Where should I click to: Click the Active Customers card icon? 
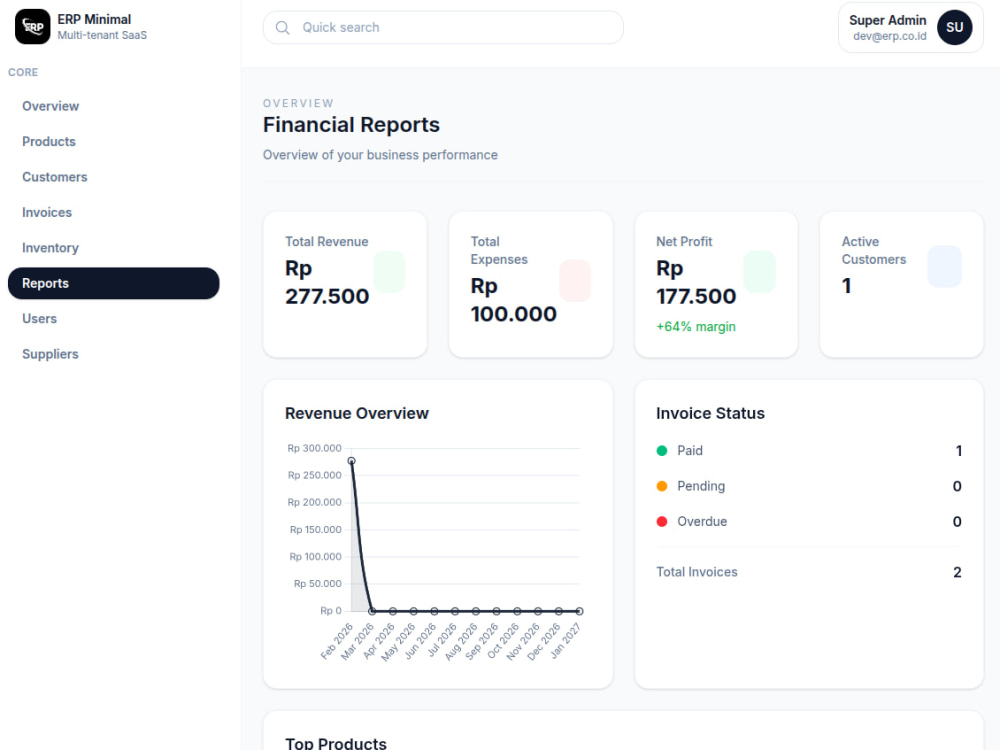click(945, 267)
